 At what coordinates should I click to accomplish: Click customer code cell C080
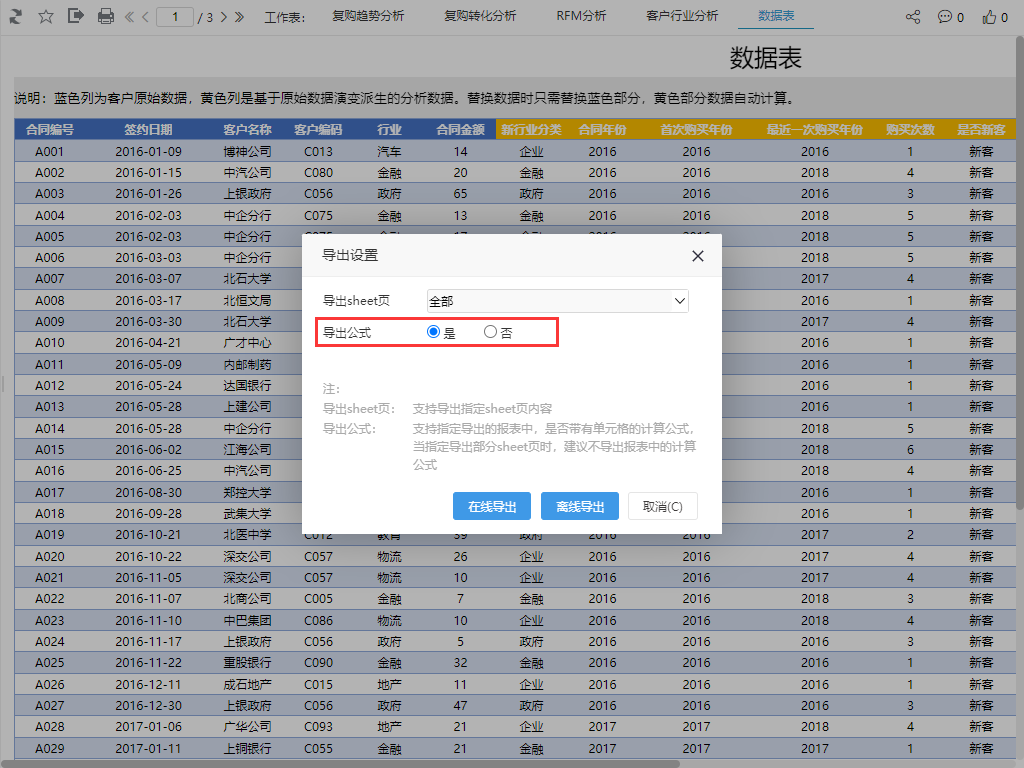point(318,172)
